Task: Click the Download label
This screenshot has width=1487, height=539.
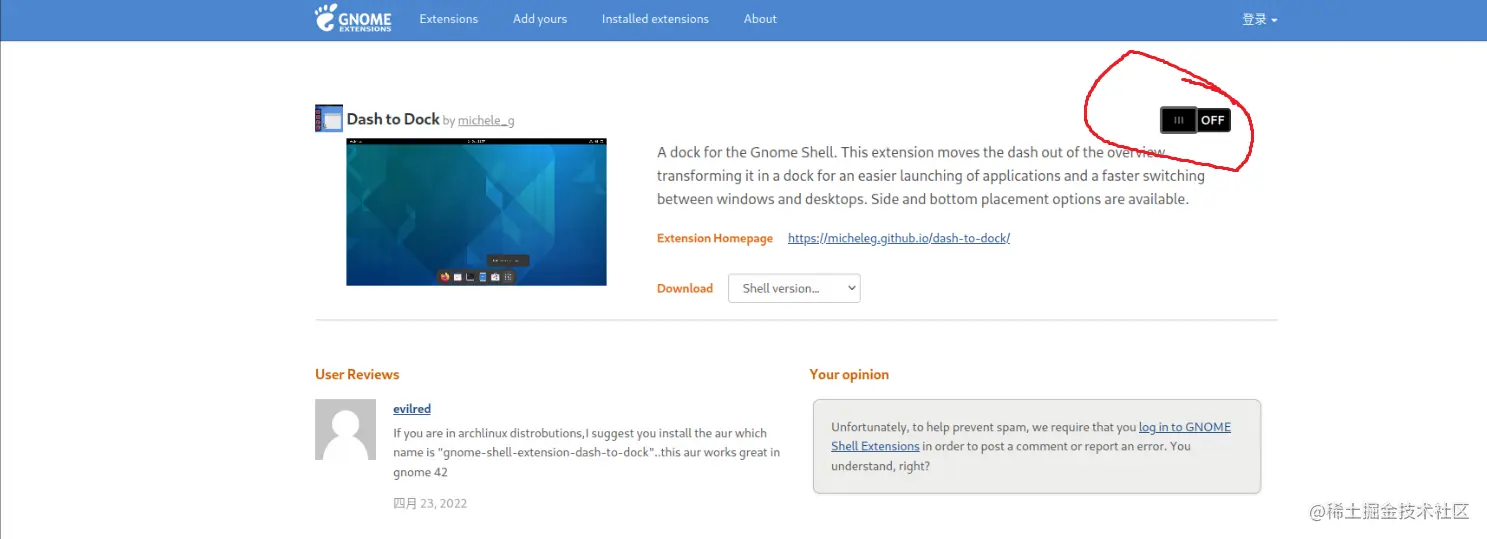Action: coord(685,288)
